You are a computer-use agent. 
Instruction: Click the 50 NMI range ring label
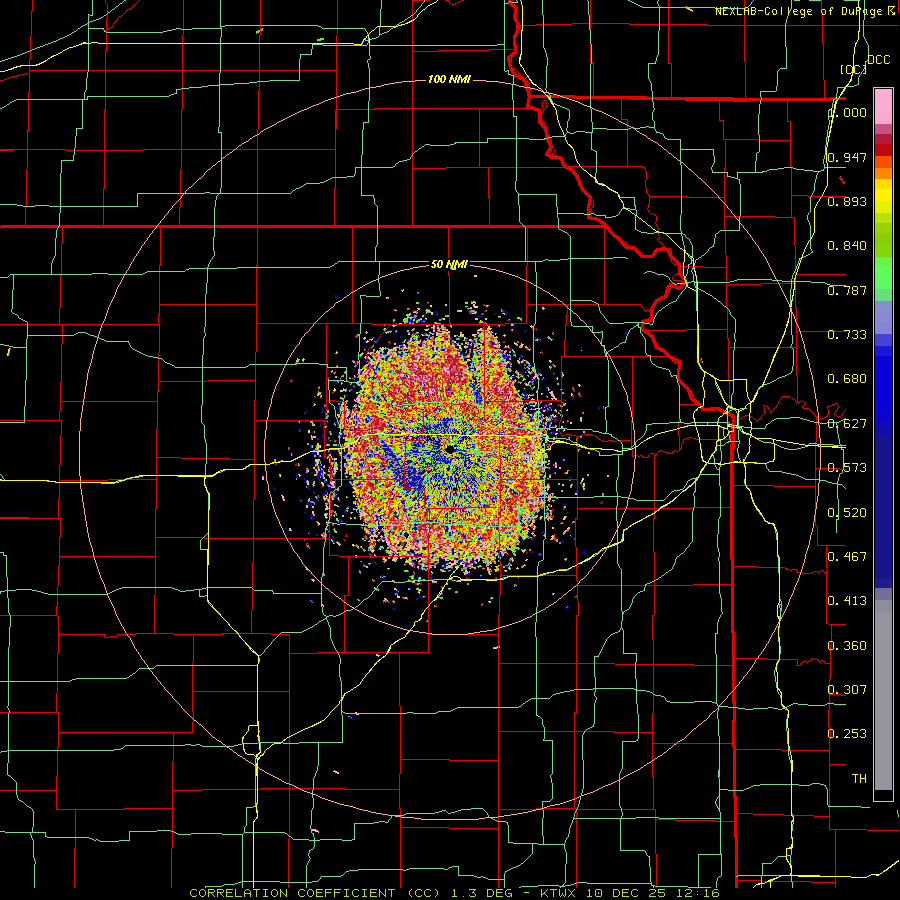pyautogui.click(x=449, y=264)
